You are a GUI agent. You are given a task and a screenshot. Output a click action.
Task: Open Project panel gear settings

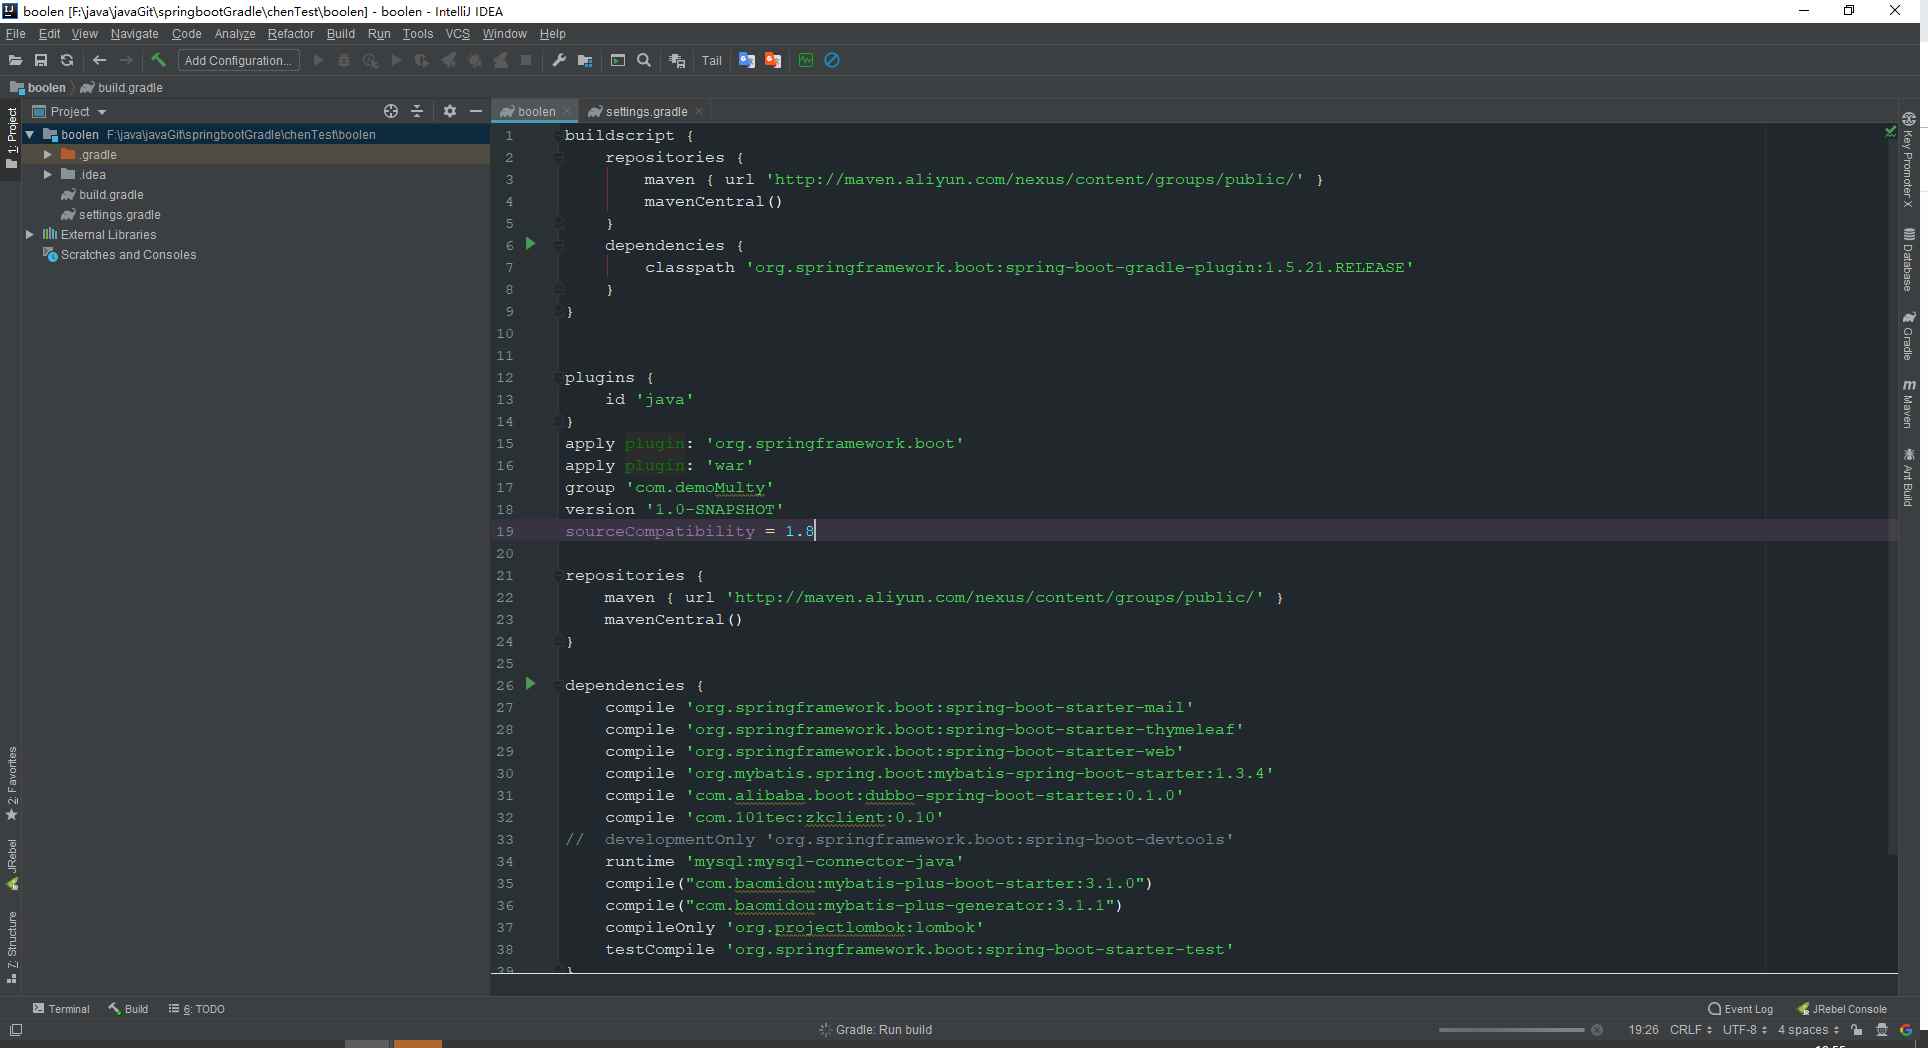pyautogui.click(x=450, y=111)
